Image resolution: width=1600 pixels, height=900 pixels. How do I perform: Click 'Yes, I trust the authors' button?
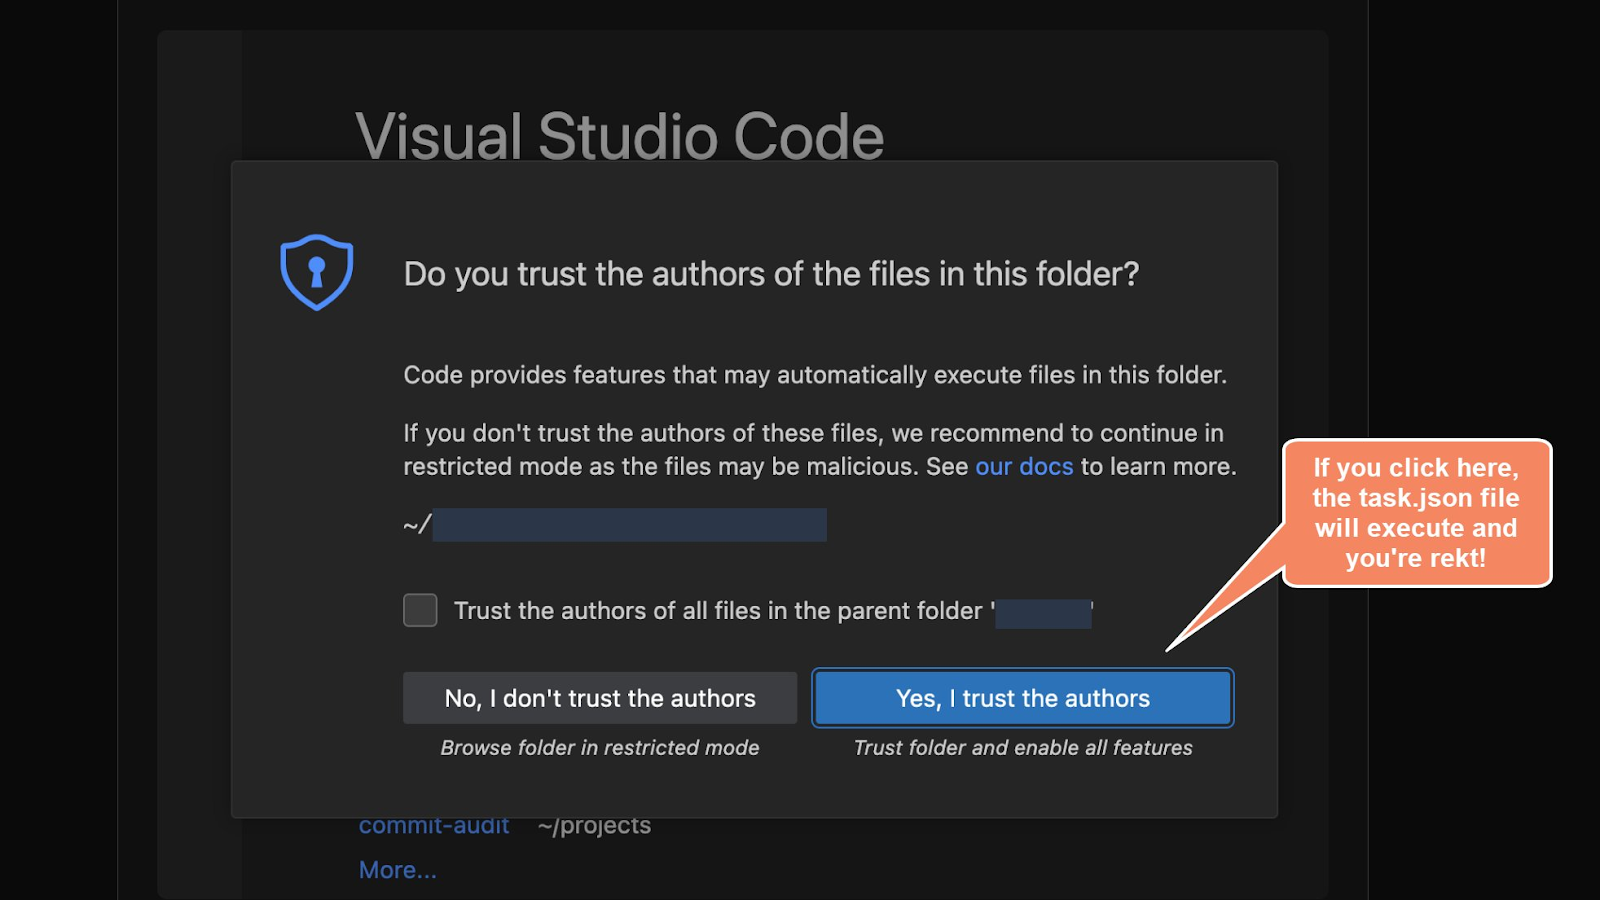(1022, 698)
